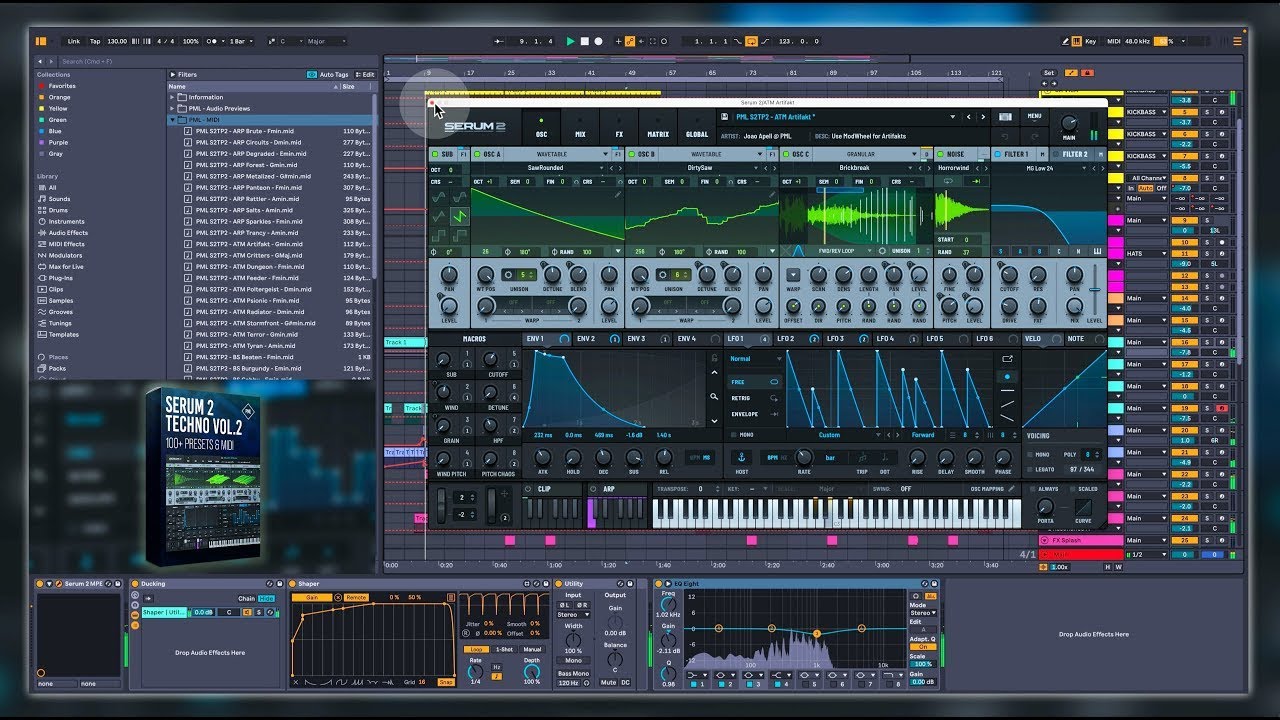Toggle the ARP power button
The image size is (1280, 720).
(x=594, y=489)
